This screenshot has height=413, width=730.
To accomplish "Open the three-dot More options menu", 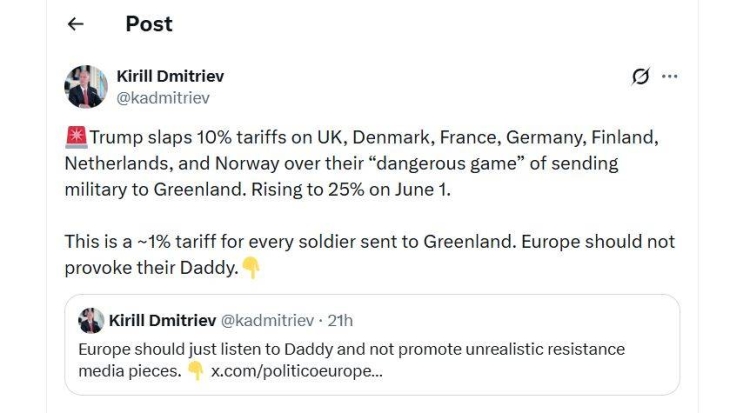I will click(x=670, y=77).
